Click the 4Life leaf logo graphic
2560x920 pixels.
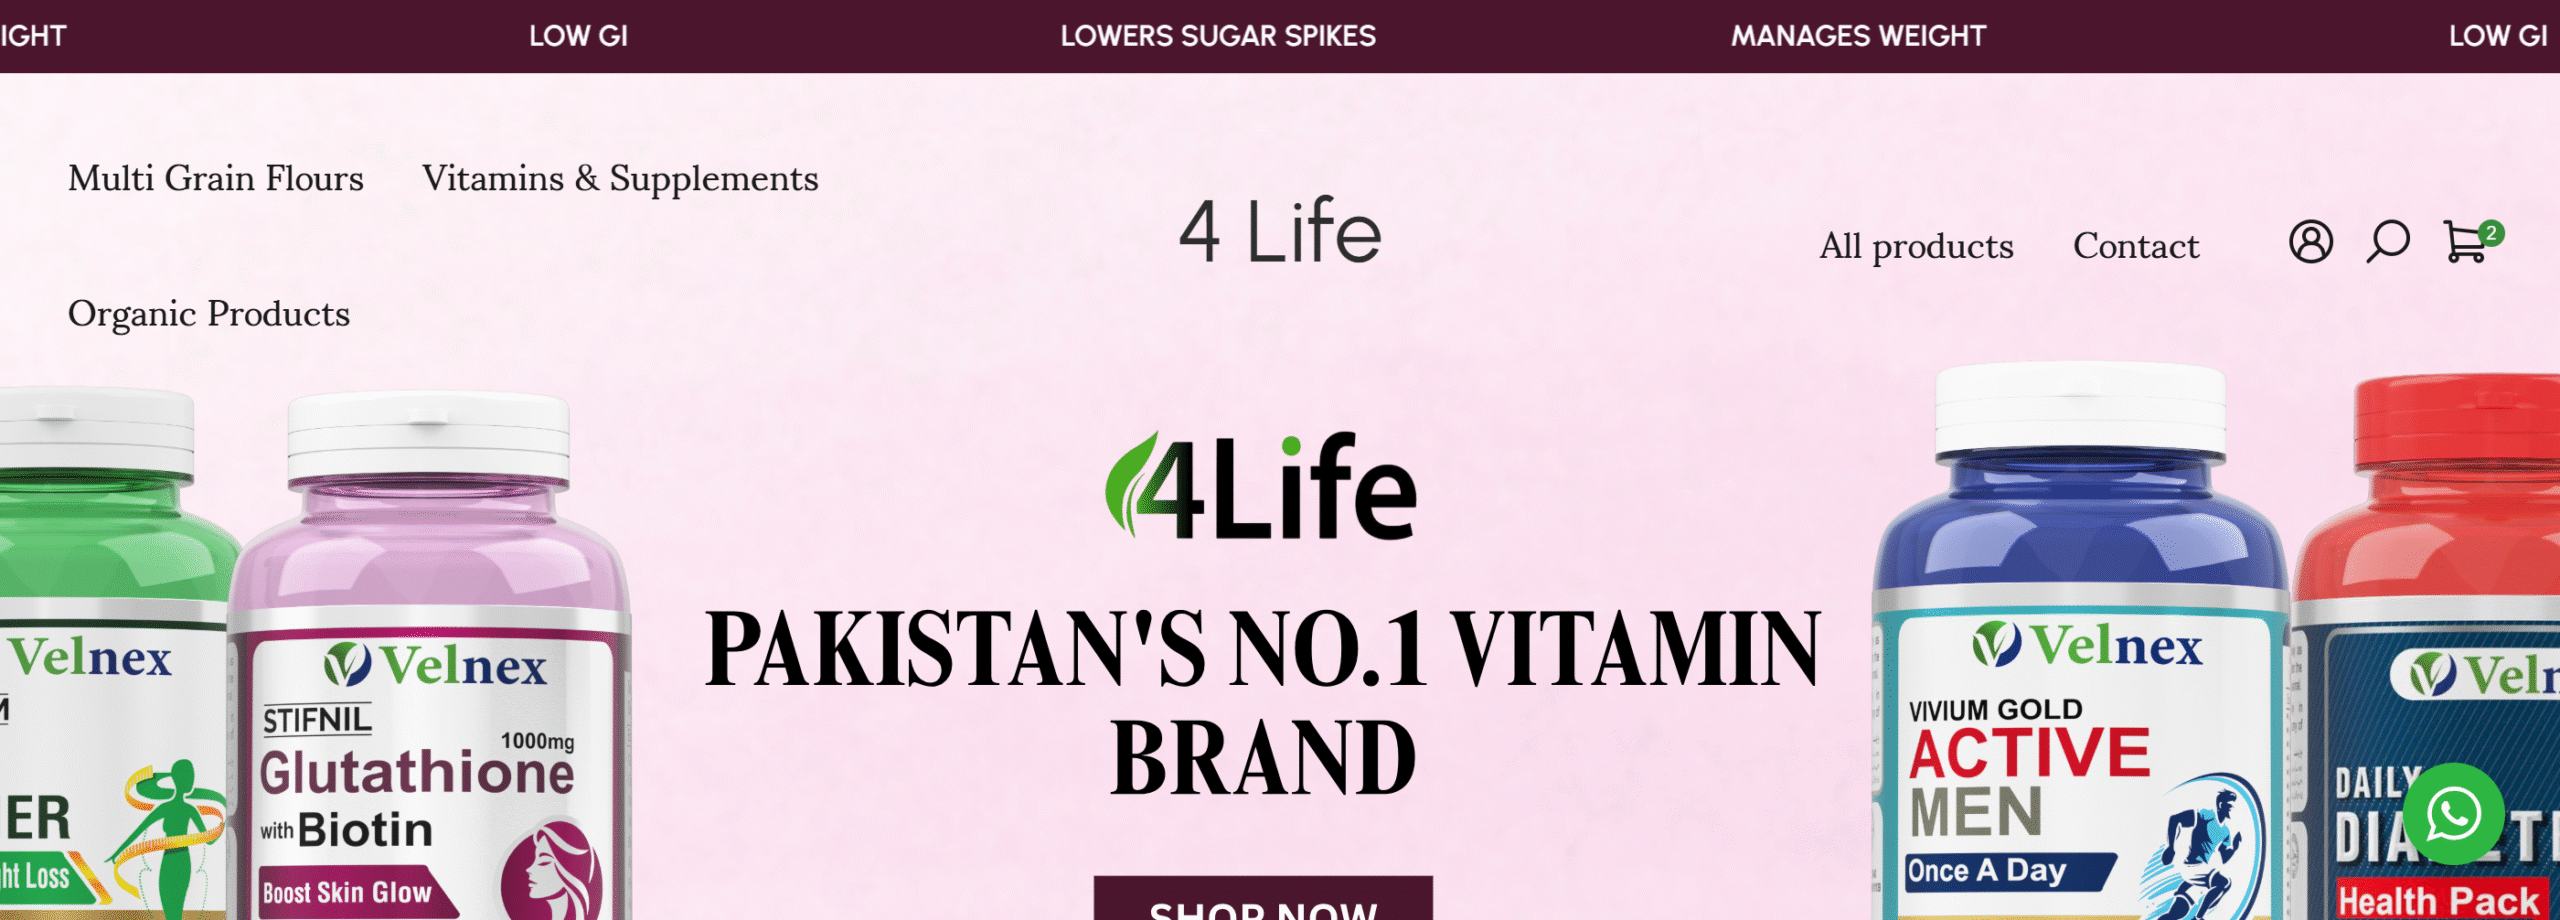[1261, 486]
